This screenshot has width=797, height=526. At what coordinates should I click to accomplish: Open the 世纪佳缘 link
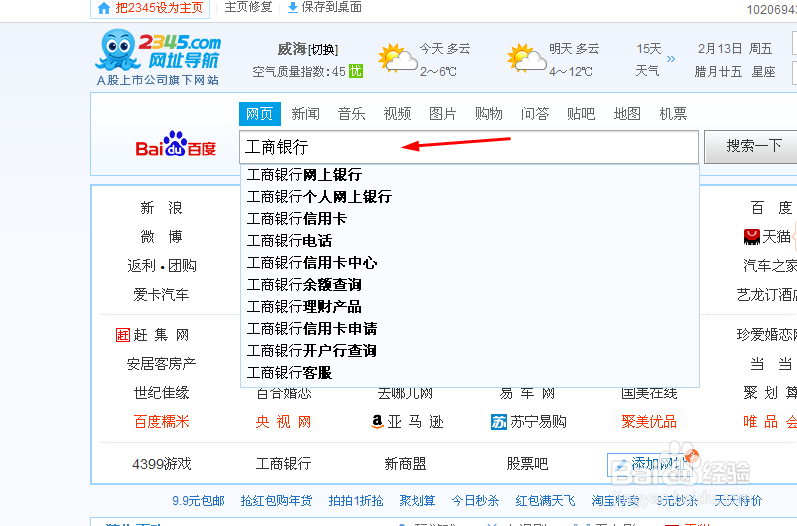coord(161,392)
